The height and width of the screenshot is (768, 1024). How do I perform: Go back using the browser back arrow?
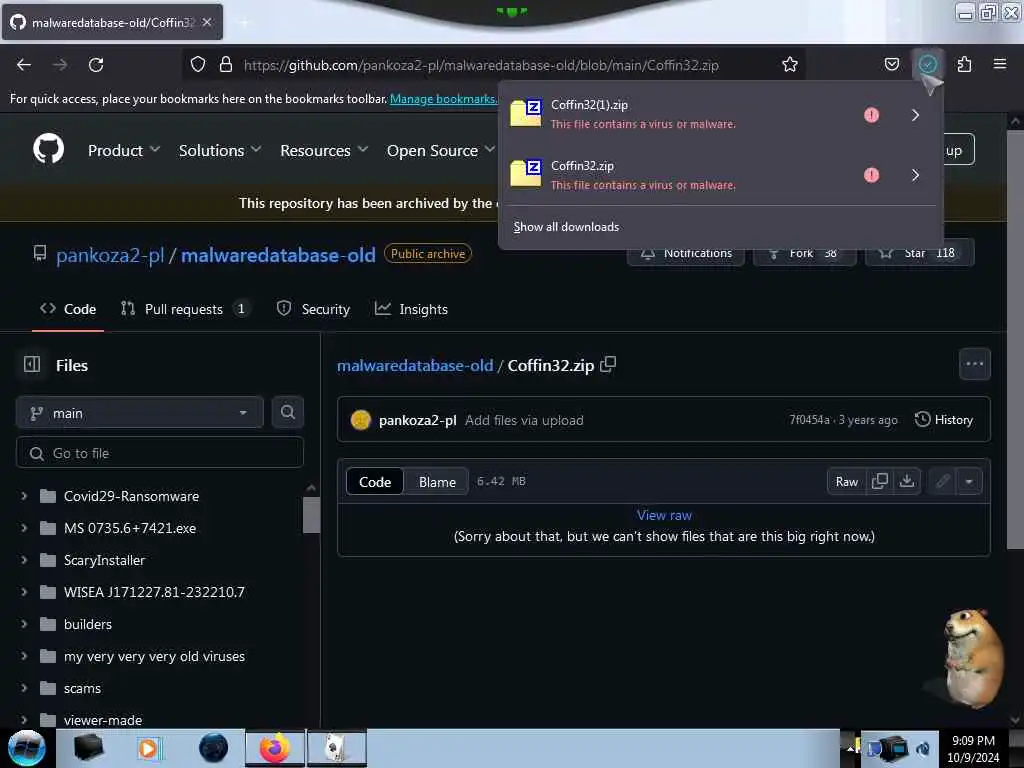coord(24,65)
